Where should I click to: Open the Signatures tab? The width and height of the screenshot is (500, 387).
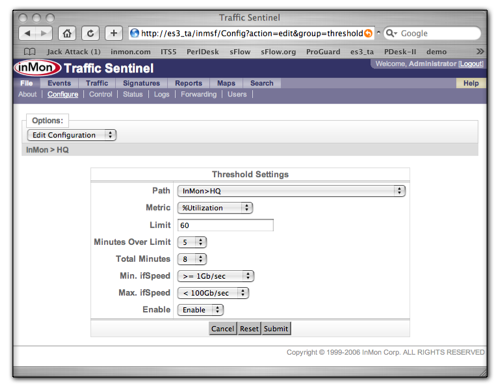pyautogui.click(x=141, y=83)
